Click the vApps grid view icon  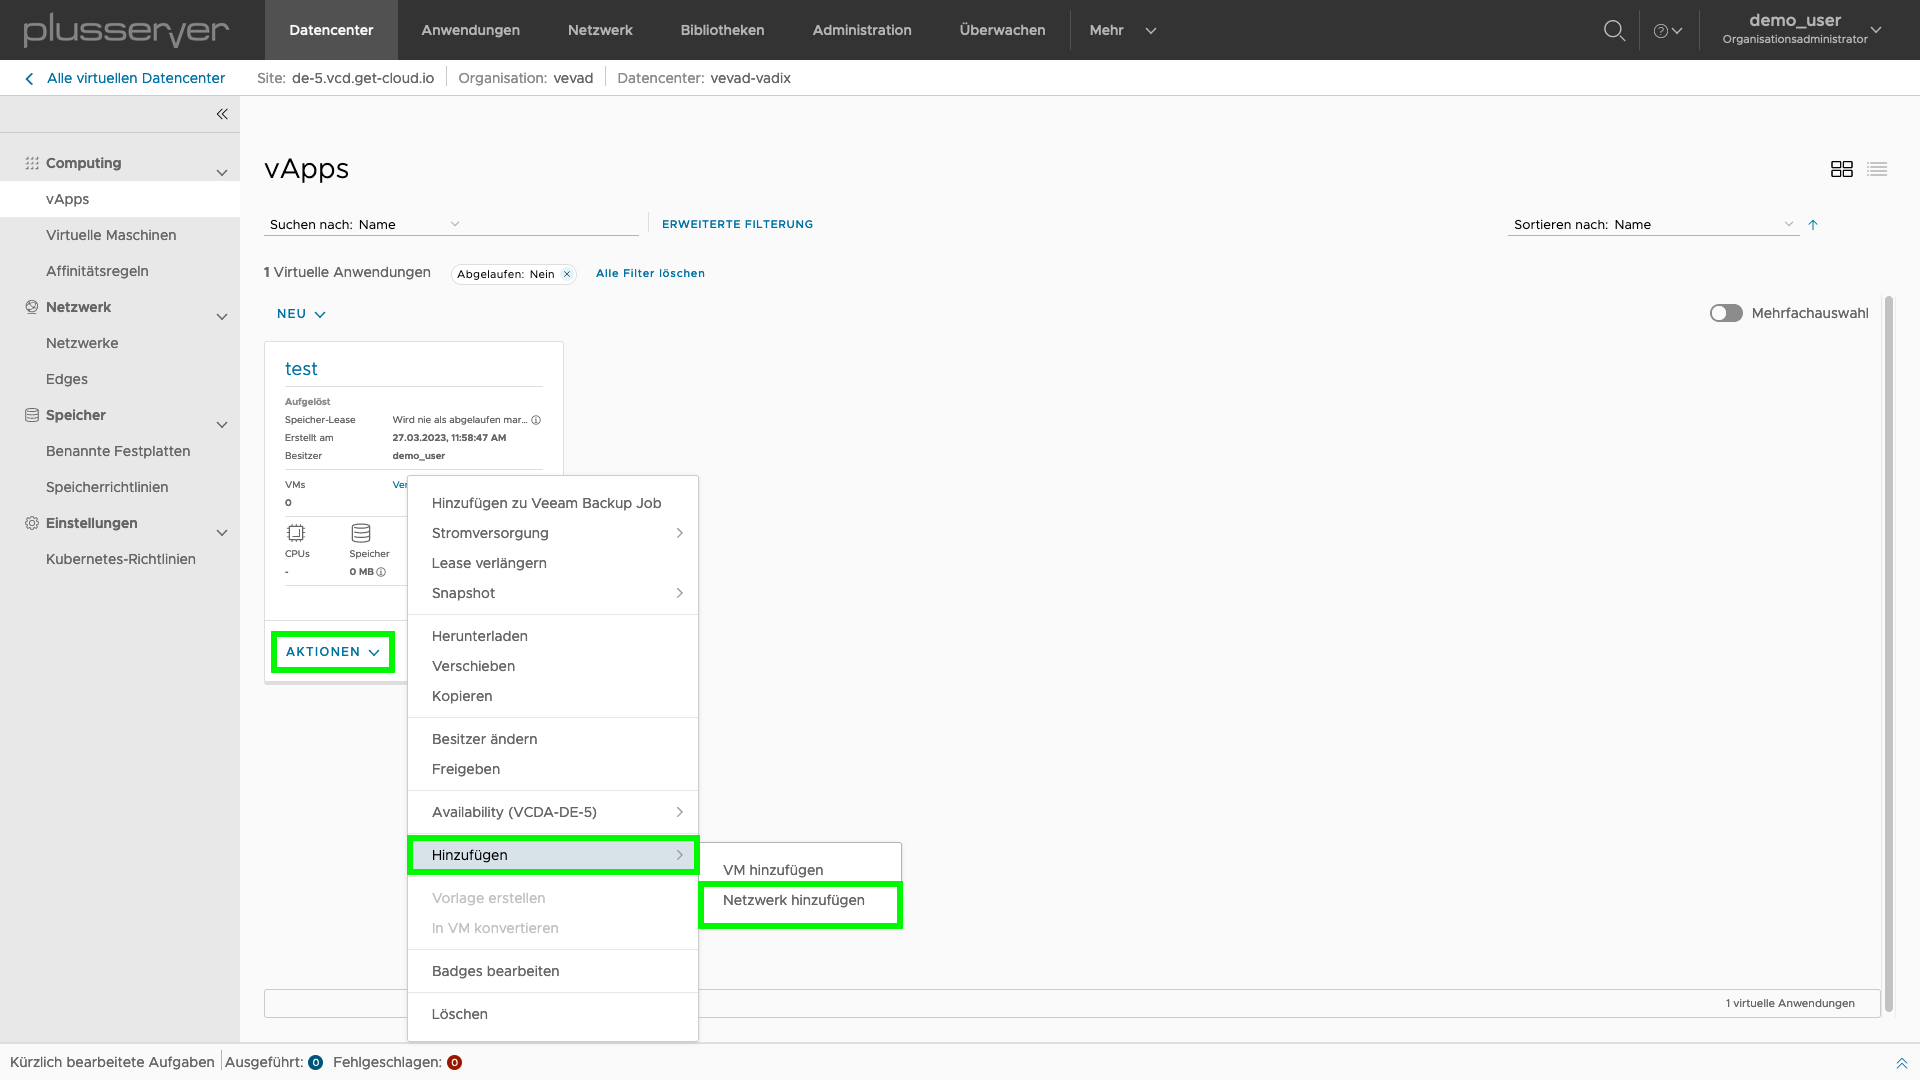point(1842,169)
